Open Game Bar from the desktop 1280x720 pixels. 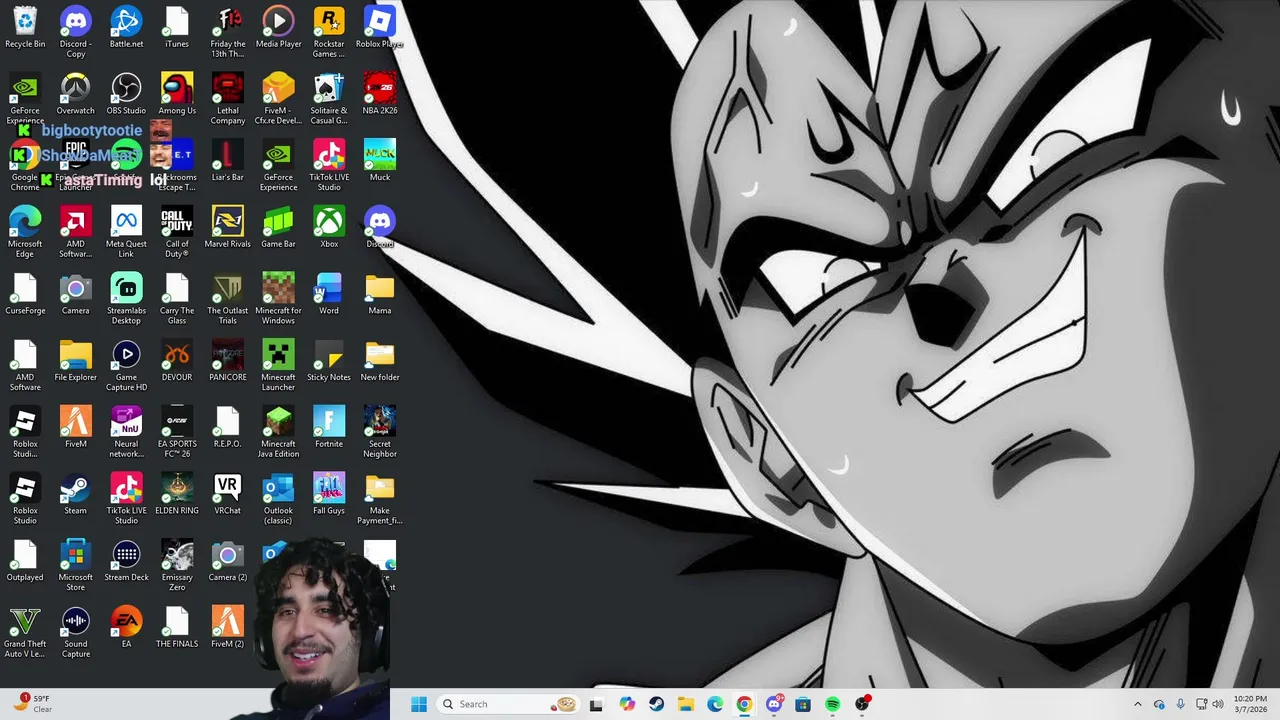278,228
